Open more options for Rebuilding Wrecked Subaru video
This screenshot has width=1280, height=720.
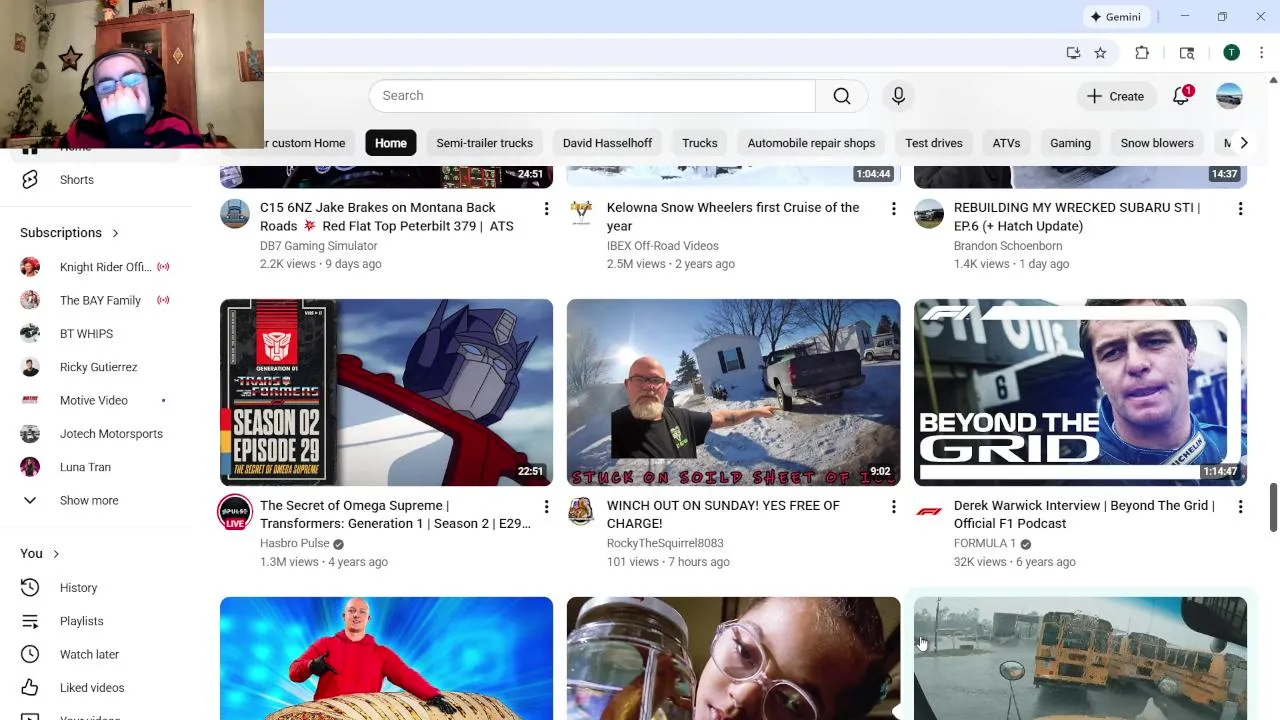click(1240, 208)
